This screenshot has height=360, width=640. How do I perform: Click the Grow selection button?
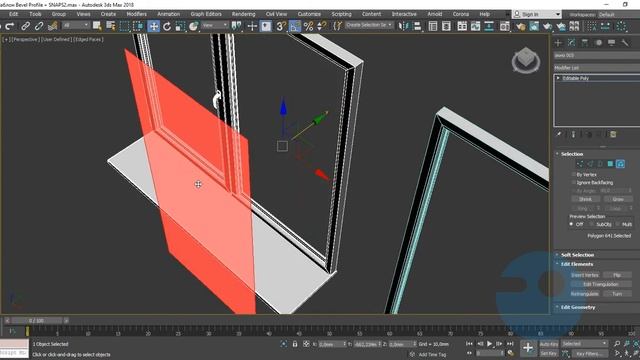(618, 199)
